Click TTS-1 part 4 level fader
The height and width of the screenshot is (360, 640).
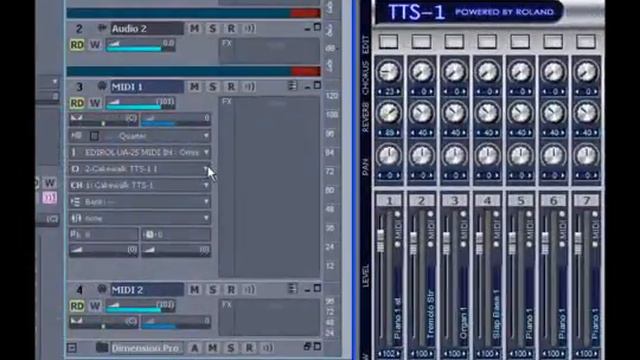479,243
